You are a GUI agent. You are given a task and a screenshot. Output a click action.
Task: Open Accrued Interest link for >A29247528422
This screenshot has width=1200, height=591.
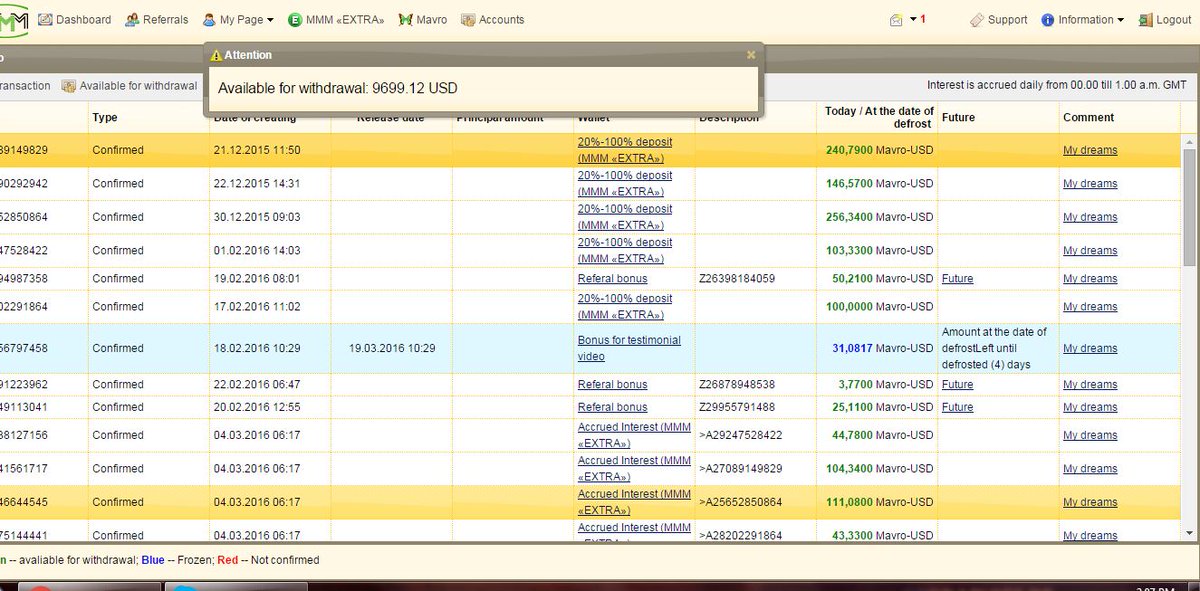634,435
